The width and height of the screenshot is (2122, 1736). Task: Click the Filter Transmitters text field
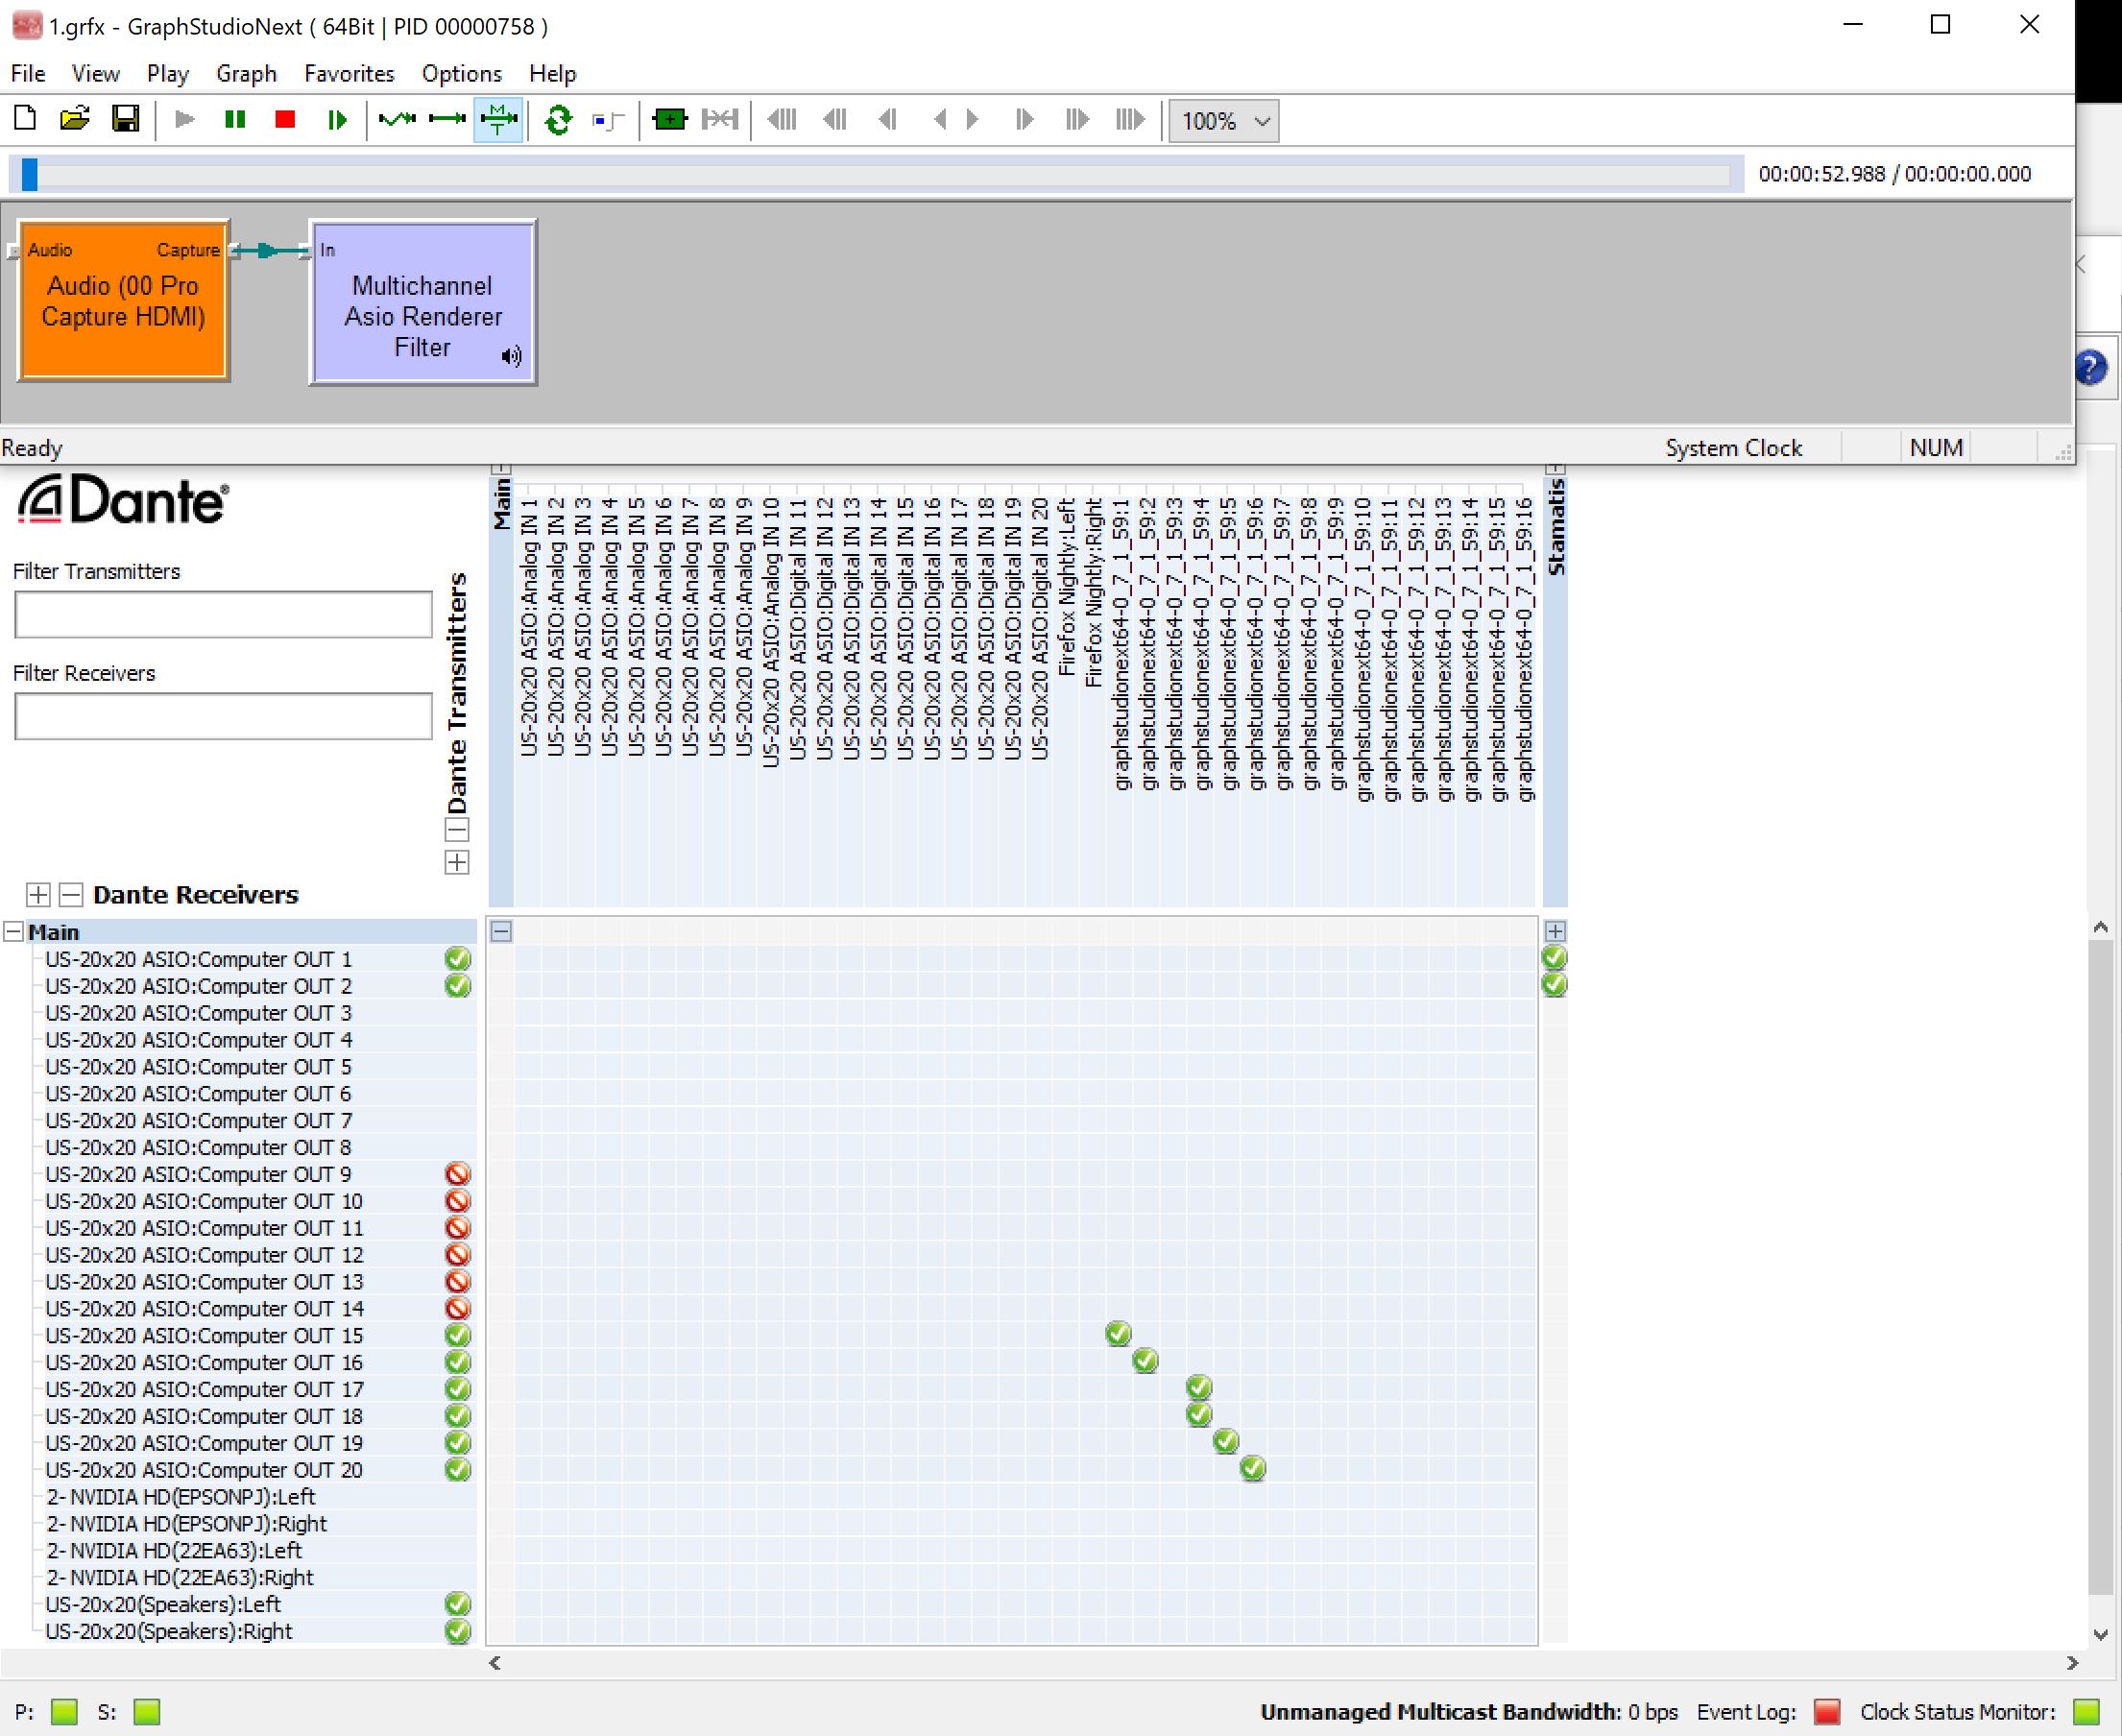coord(223,614)
